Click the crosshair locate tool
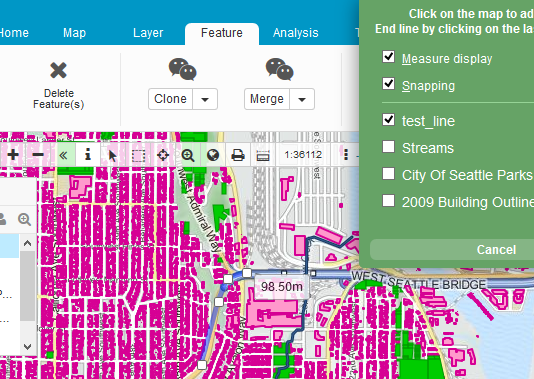This screenshot has height=379, width=534. click(x=163, y=155)
